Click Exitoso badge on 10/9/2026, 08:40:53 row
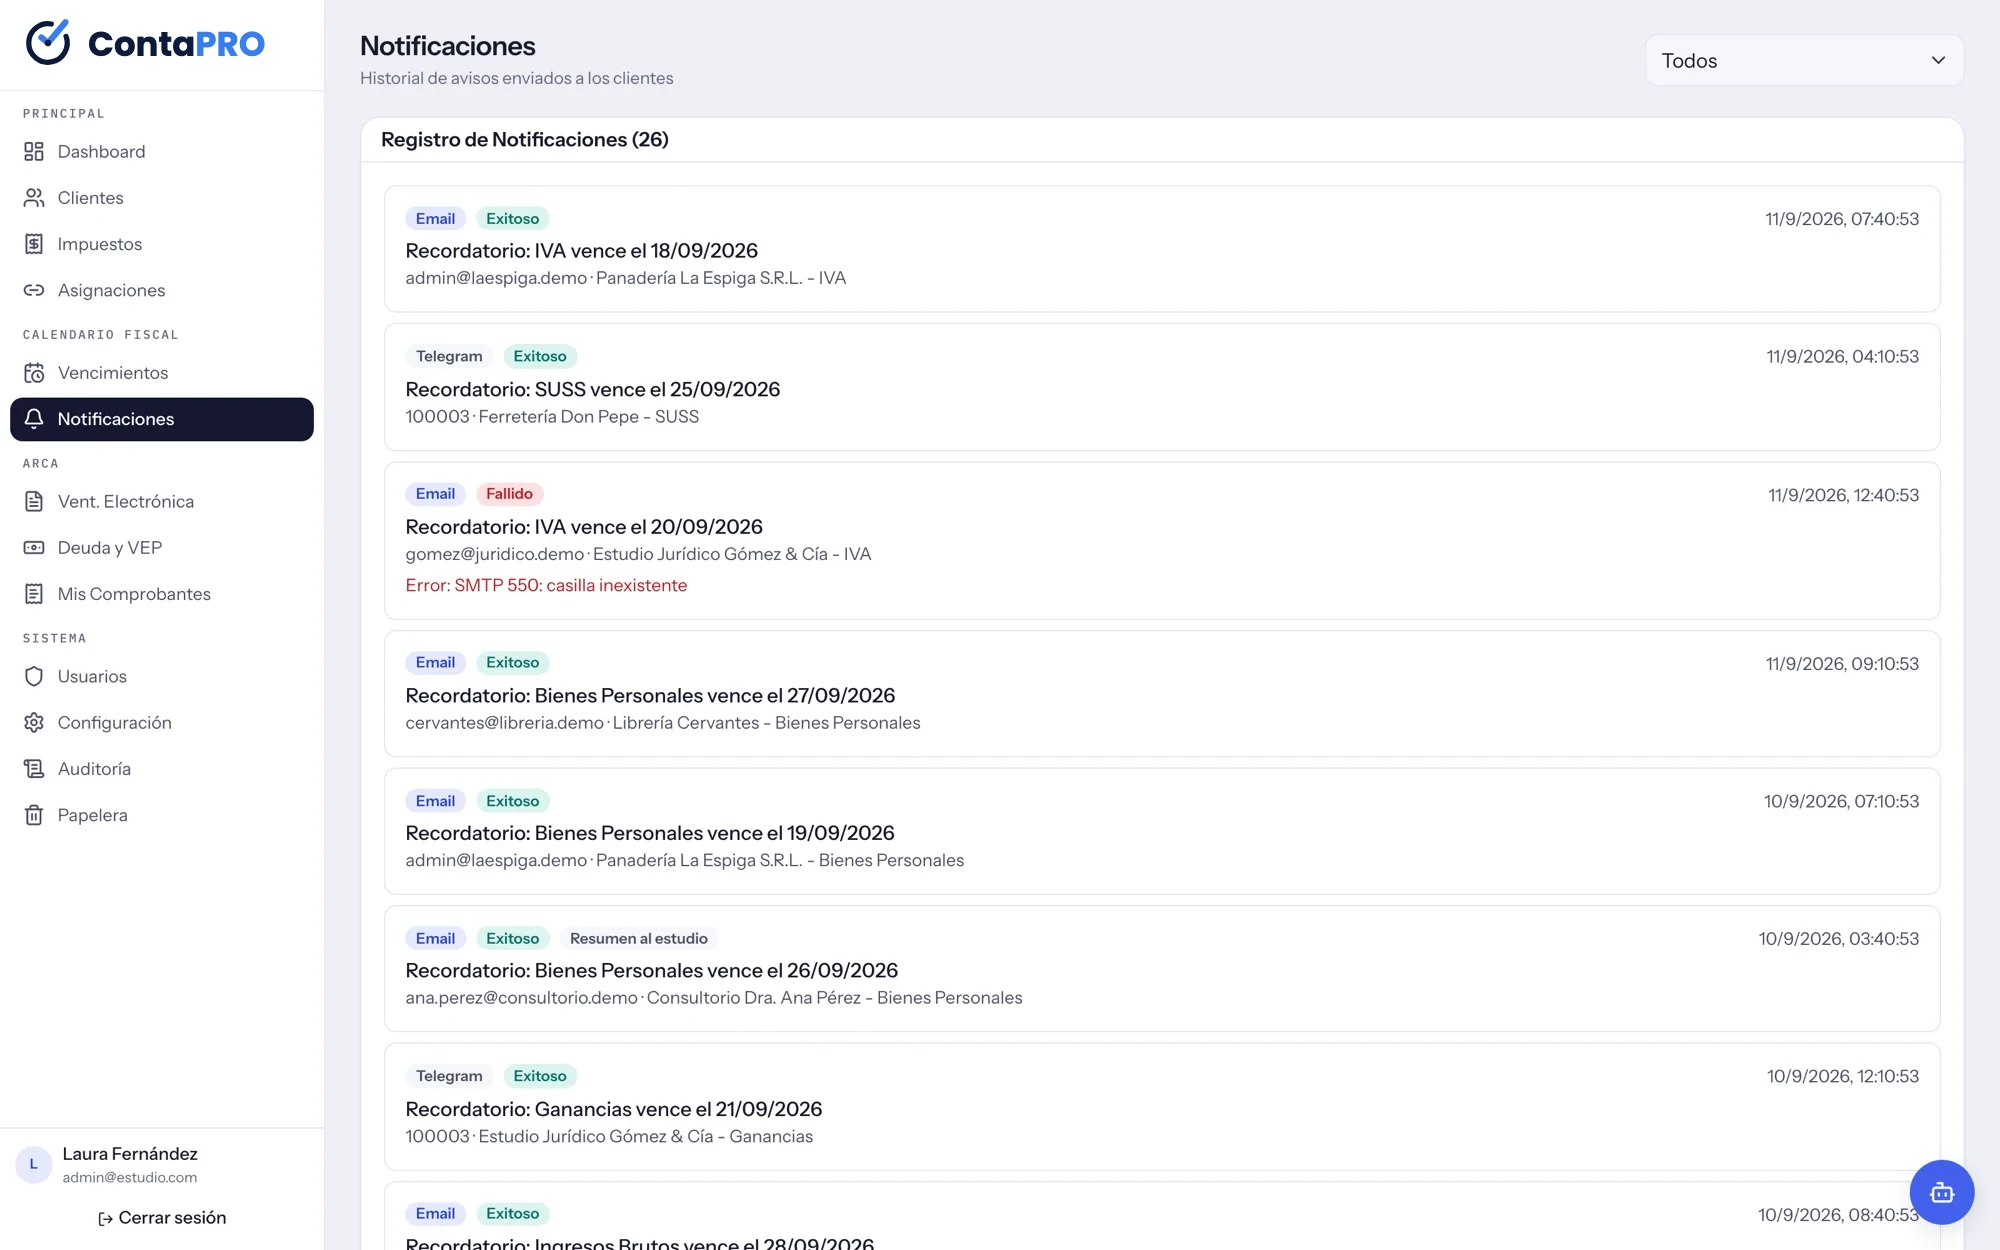2000x1250 pixels. click(512, 1214)
